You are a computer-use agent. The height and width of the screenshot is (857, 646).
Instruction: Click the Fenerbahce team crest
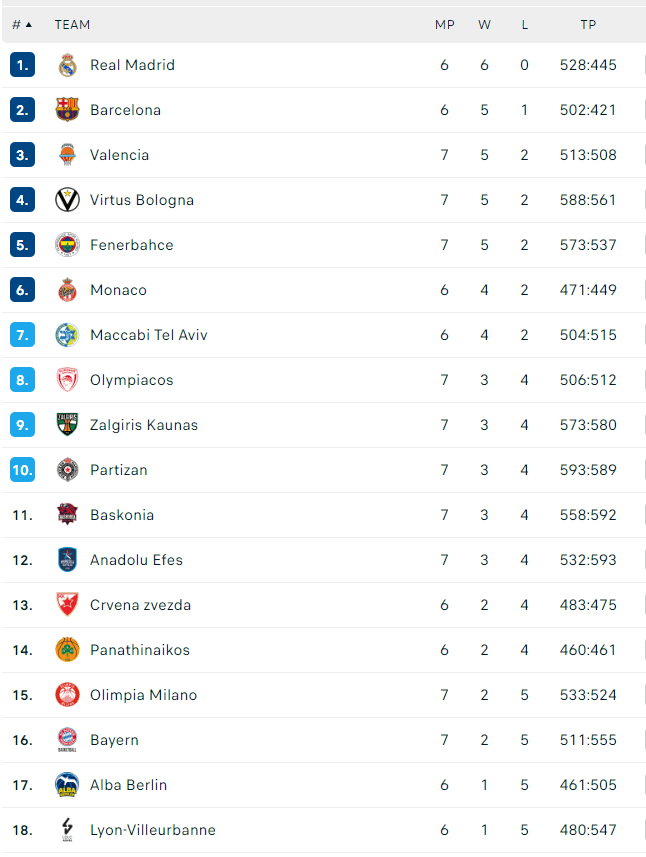pos(67,245)
